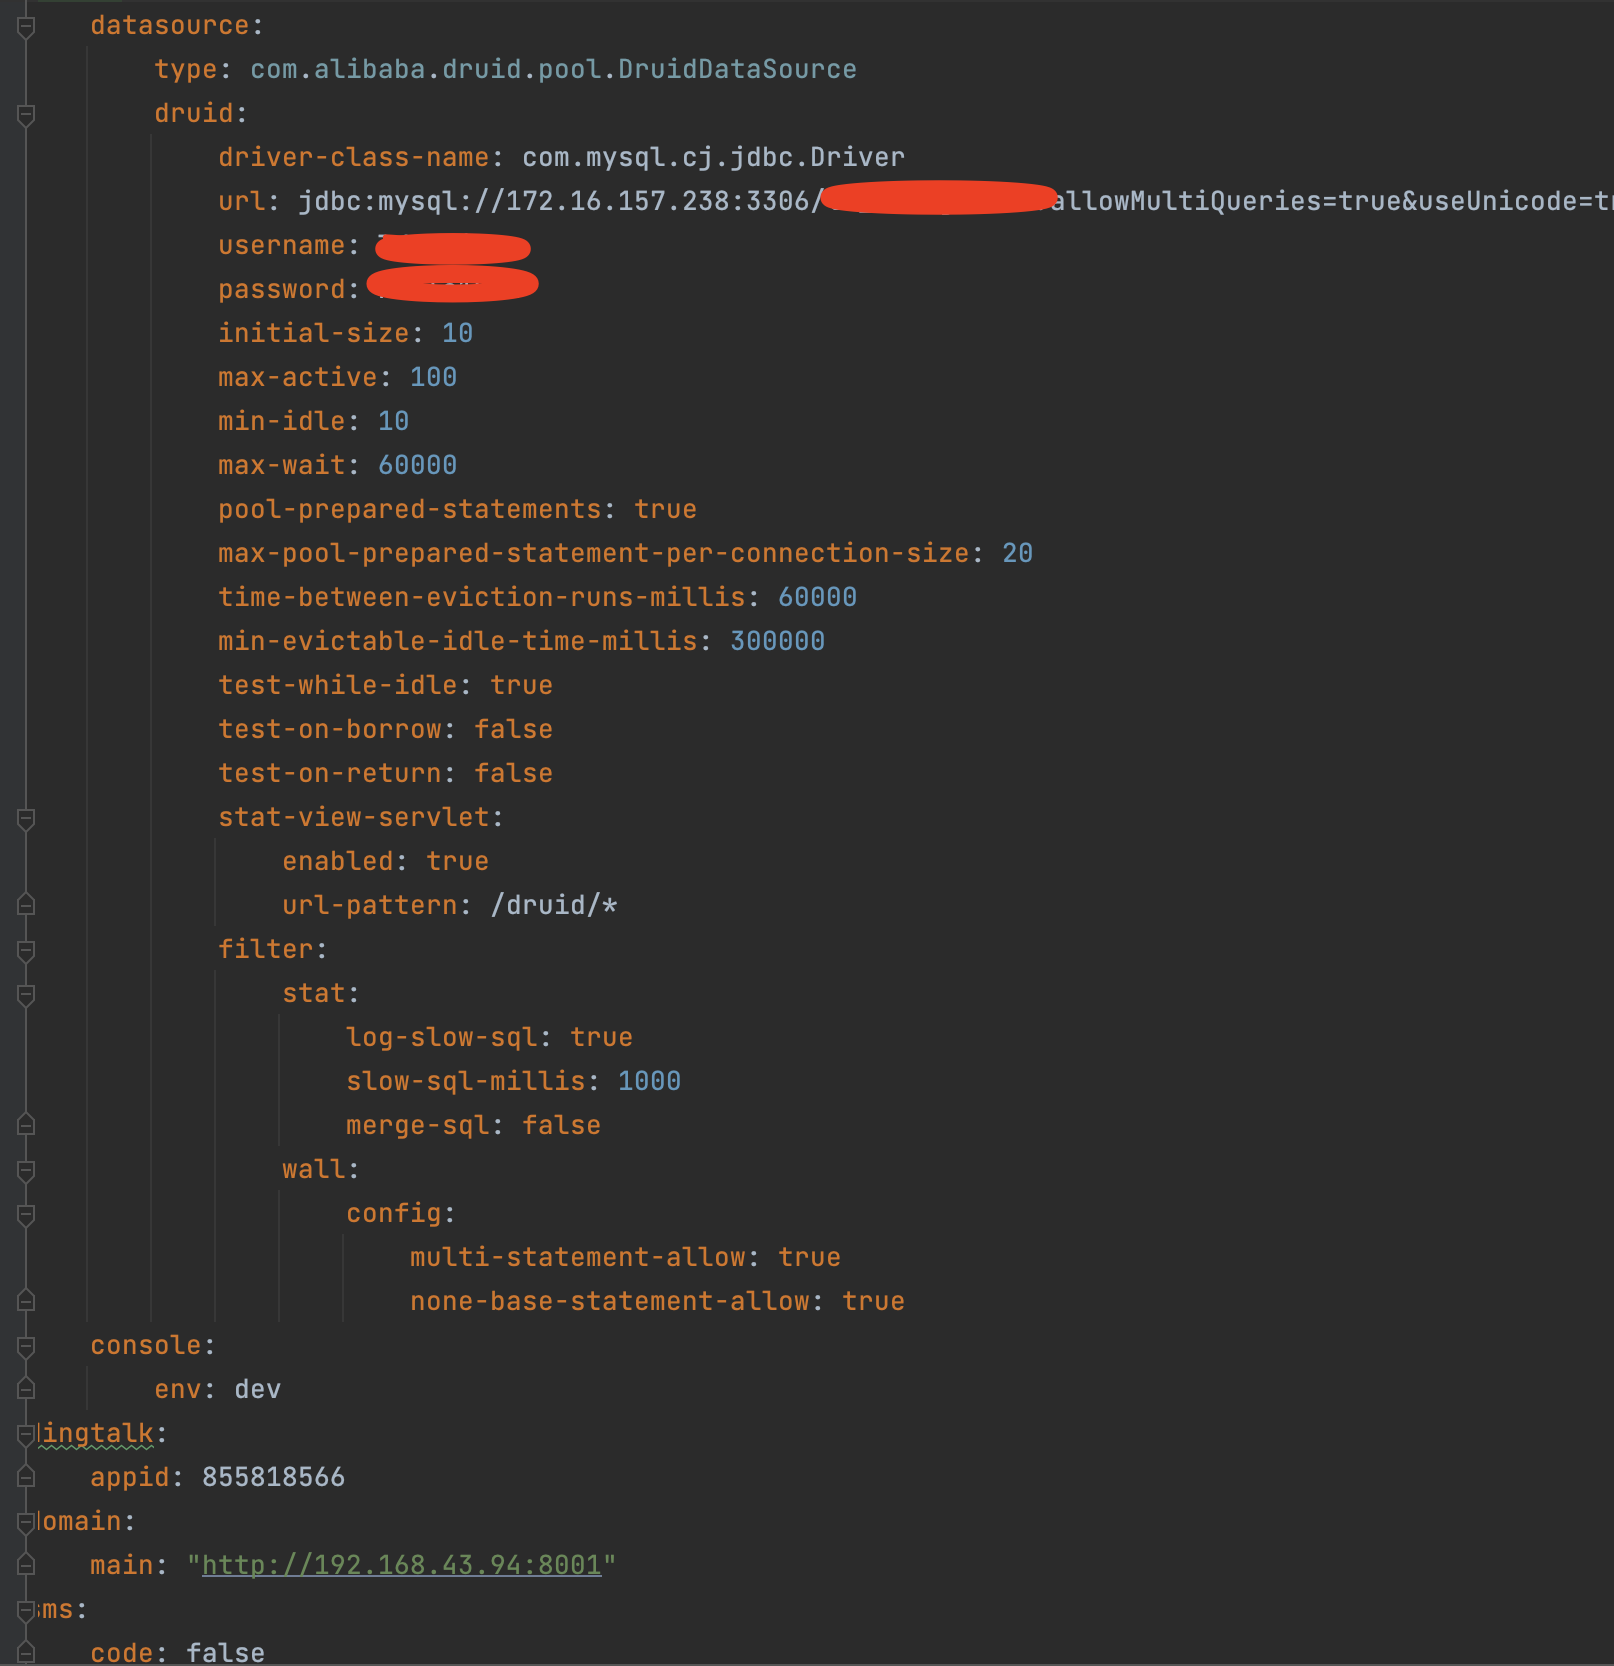Fold the stat-view-servlet section
1614x1666 pixels.
pyautogui.click(x=26, y=819)
